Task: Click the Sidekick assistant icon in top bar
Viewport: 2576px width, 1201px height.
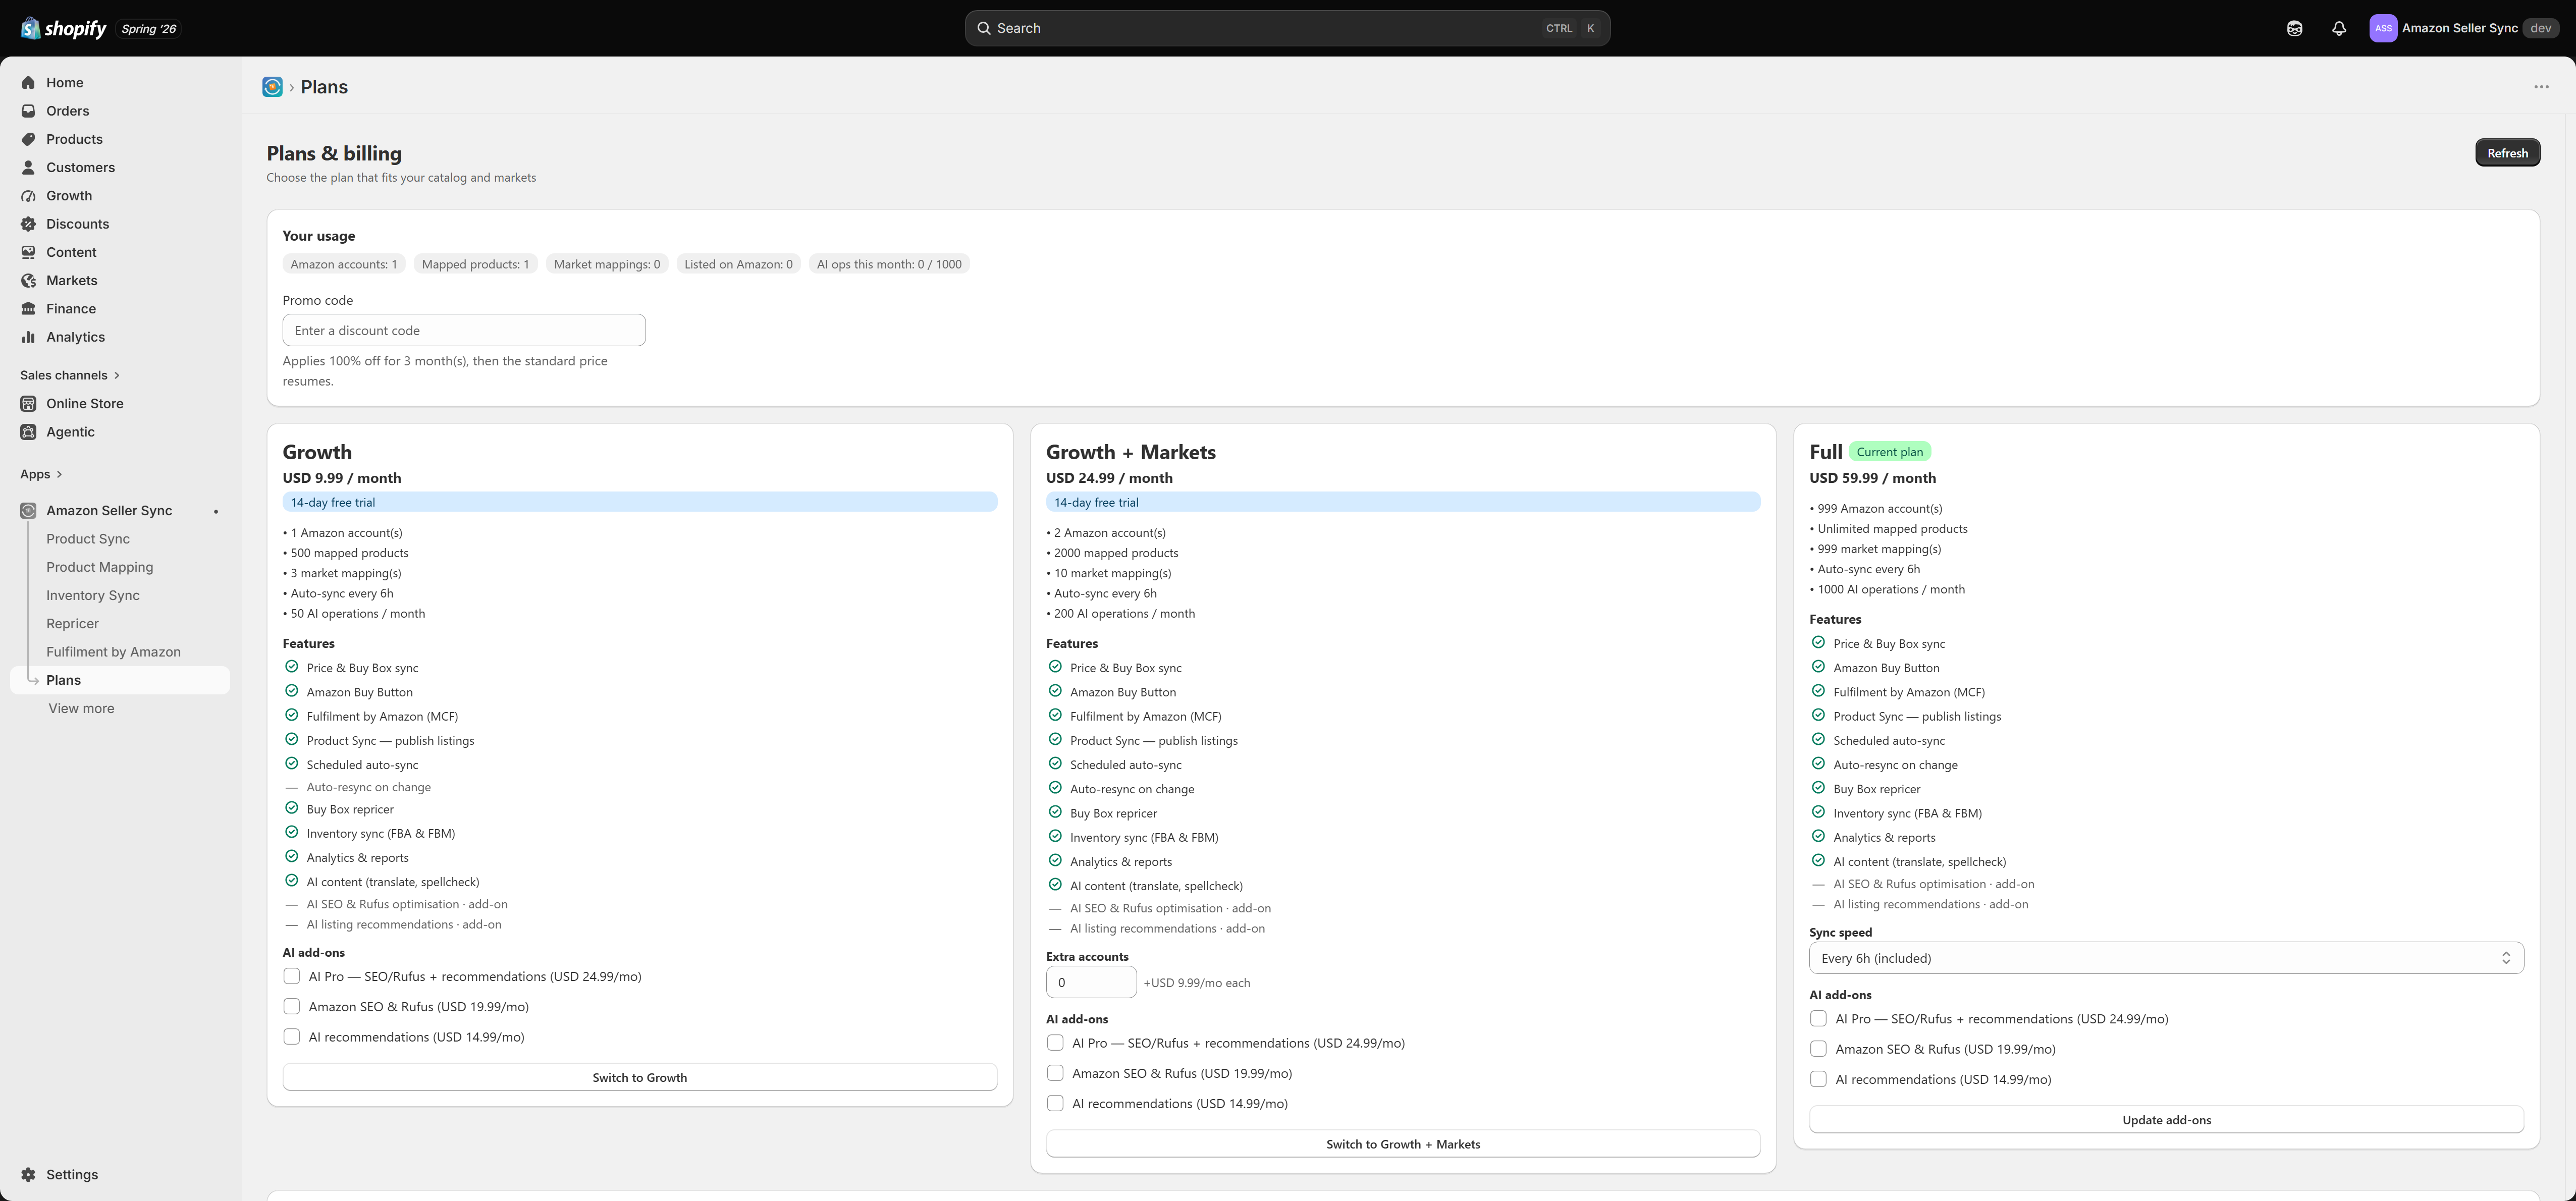Action: point(2294,28)
